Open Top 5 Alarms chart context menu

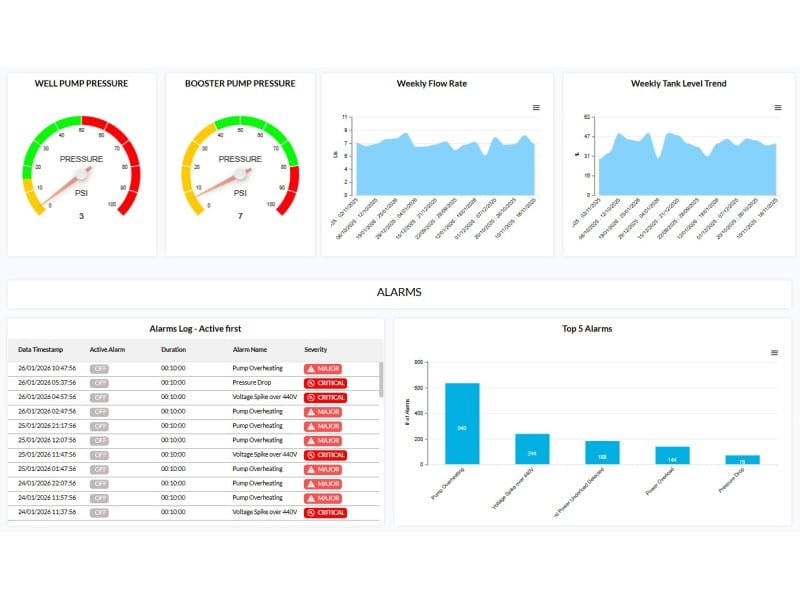(x=774, y=352)
